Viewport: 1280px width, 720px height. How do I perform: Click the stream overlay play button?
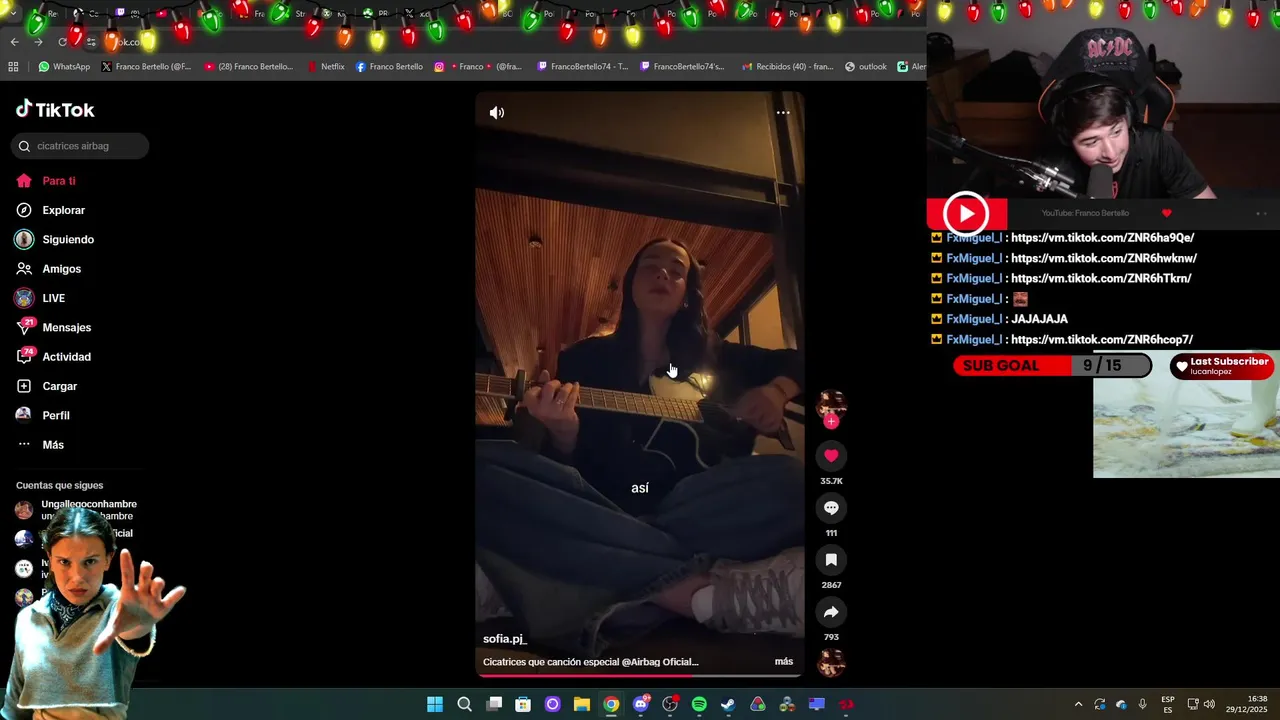pos(966,214)
